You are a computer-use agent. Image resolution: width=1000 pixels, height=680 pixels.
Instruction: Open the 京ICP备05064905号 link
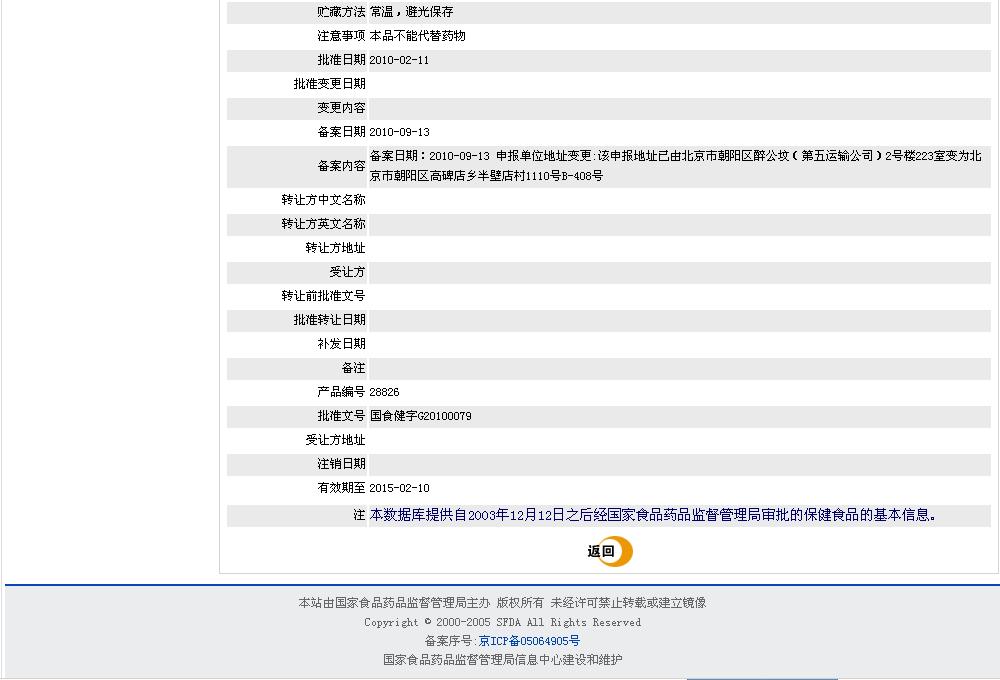click(529, 641)
